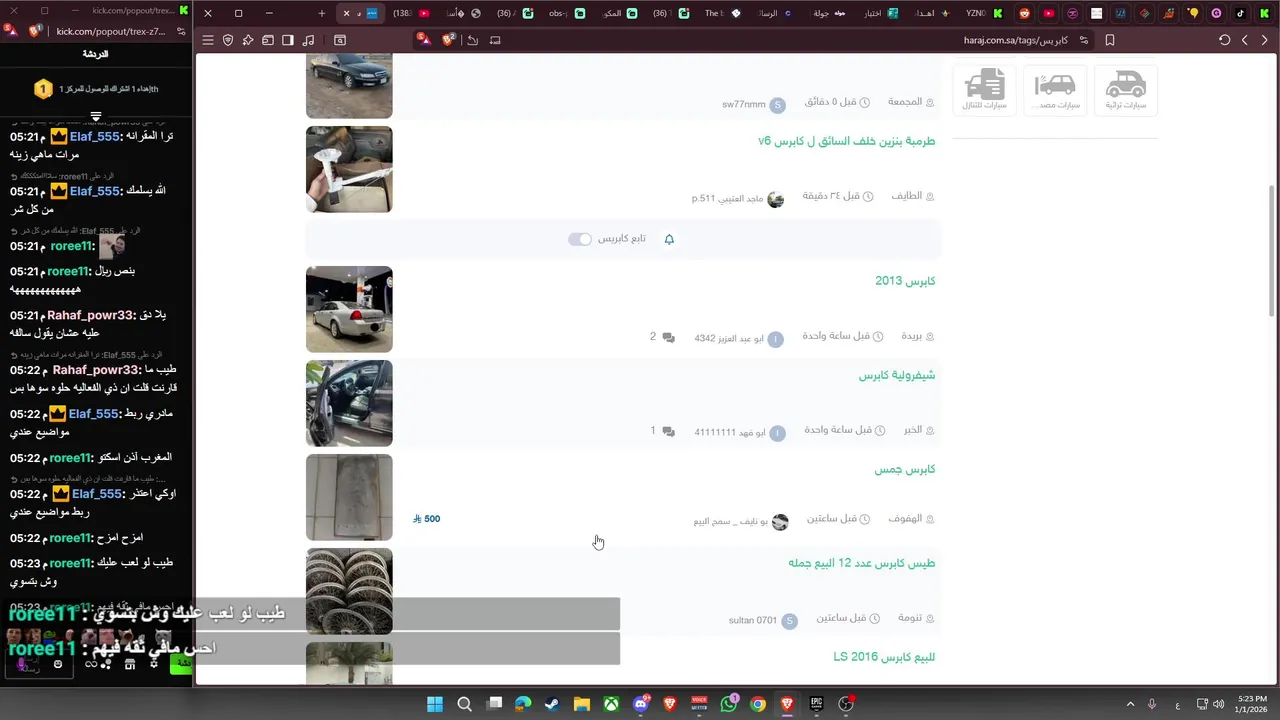Bookmark this page with bookmark icon
1280x720 pixels.
[1110, 40]
